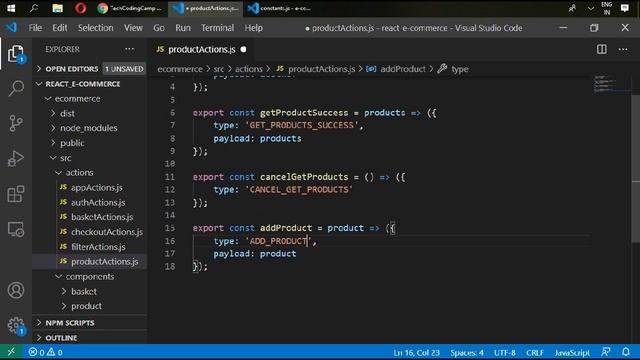
Task: Open the Accounts menu icon
Action: [16, 290]
